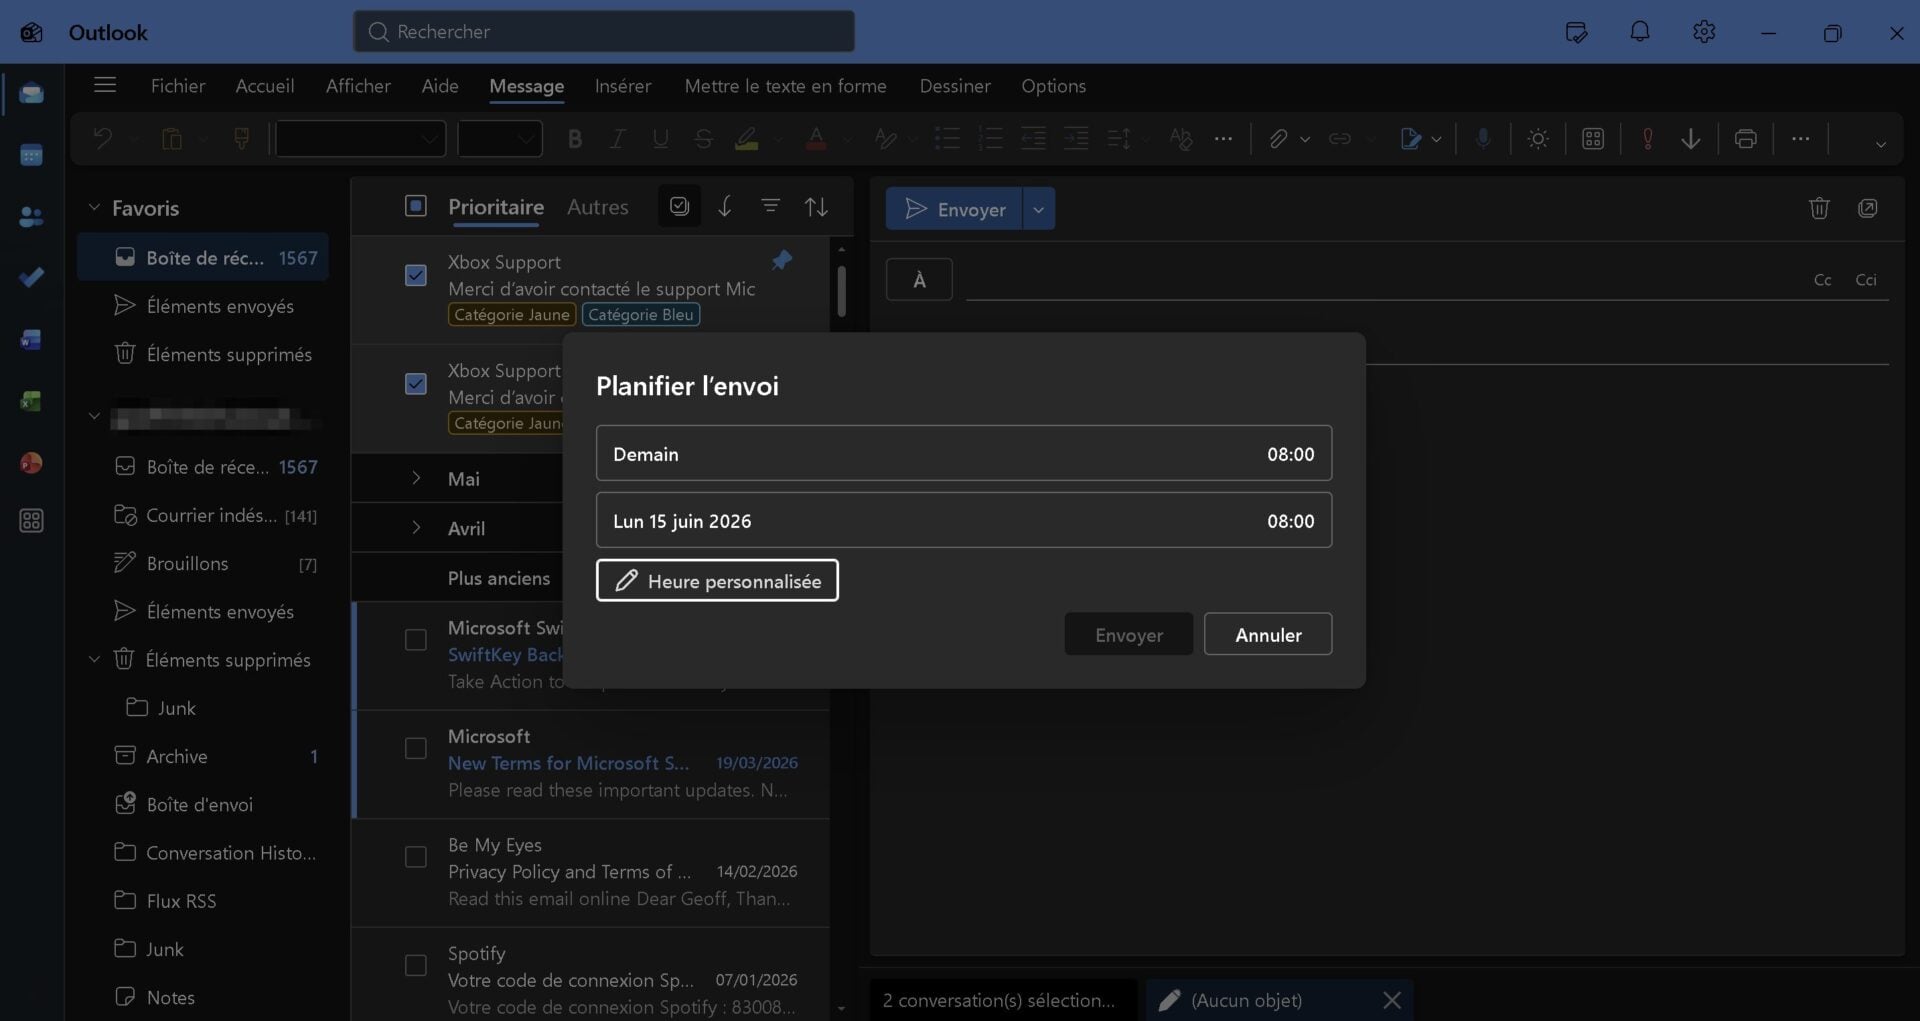1920x1021 pixels.
Task: Click the filter icon in message list
Action: pyautogui.click(x=770, y=206)
